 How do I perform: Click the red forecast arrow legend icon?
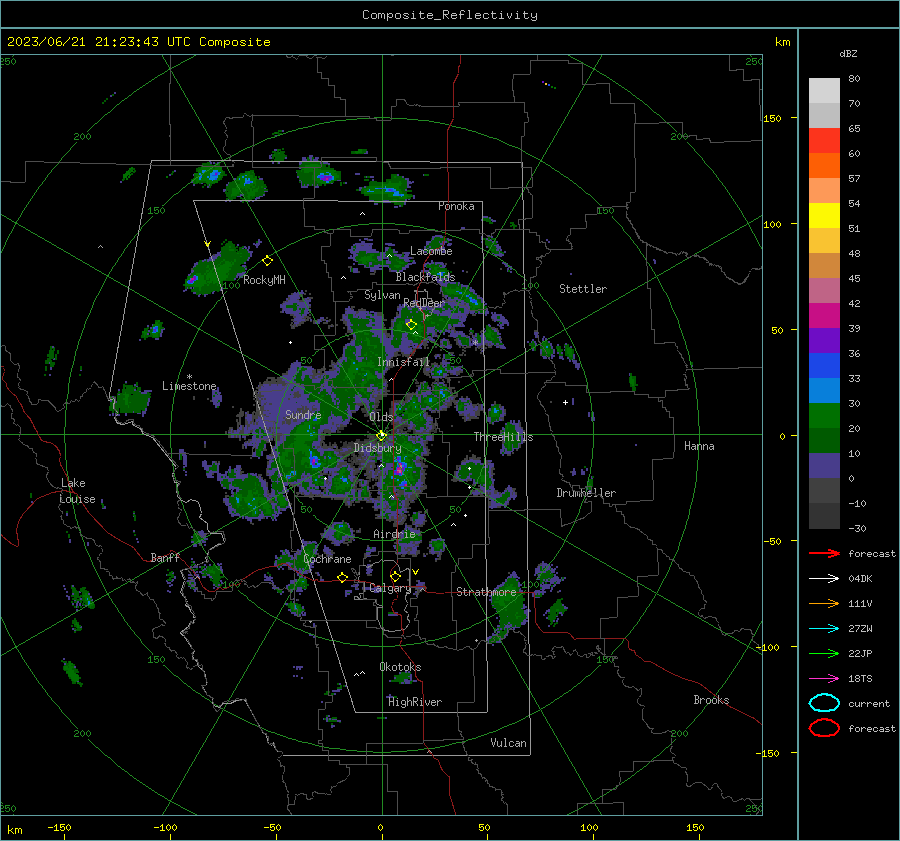pos(824,553)
